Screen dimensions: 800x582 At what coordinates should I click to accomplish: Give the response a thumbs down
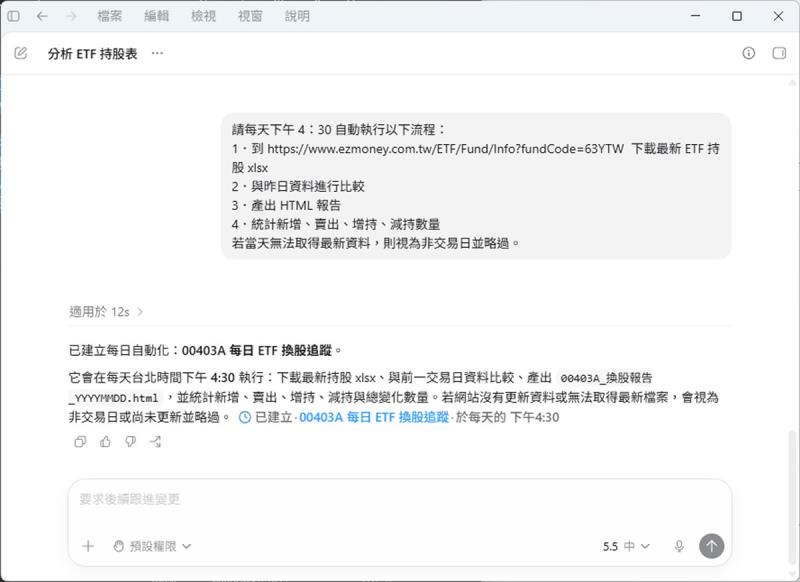(x=131, y=442)
